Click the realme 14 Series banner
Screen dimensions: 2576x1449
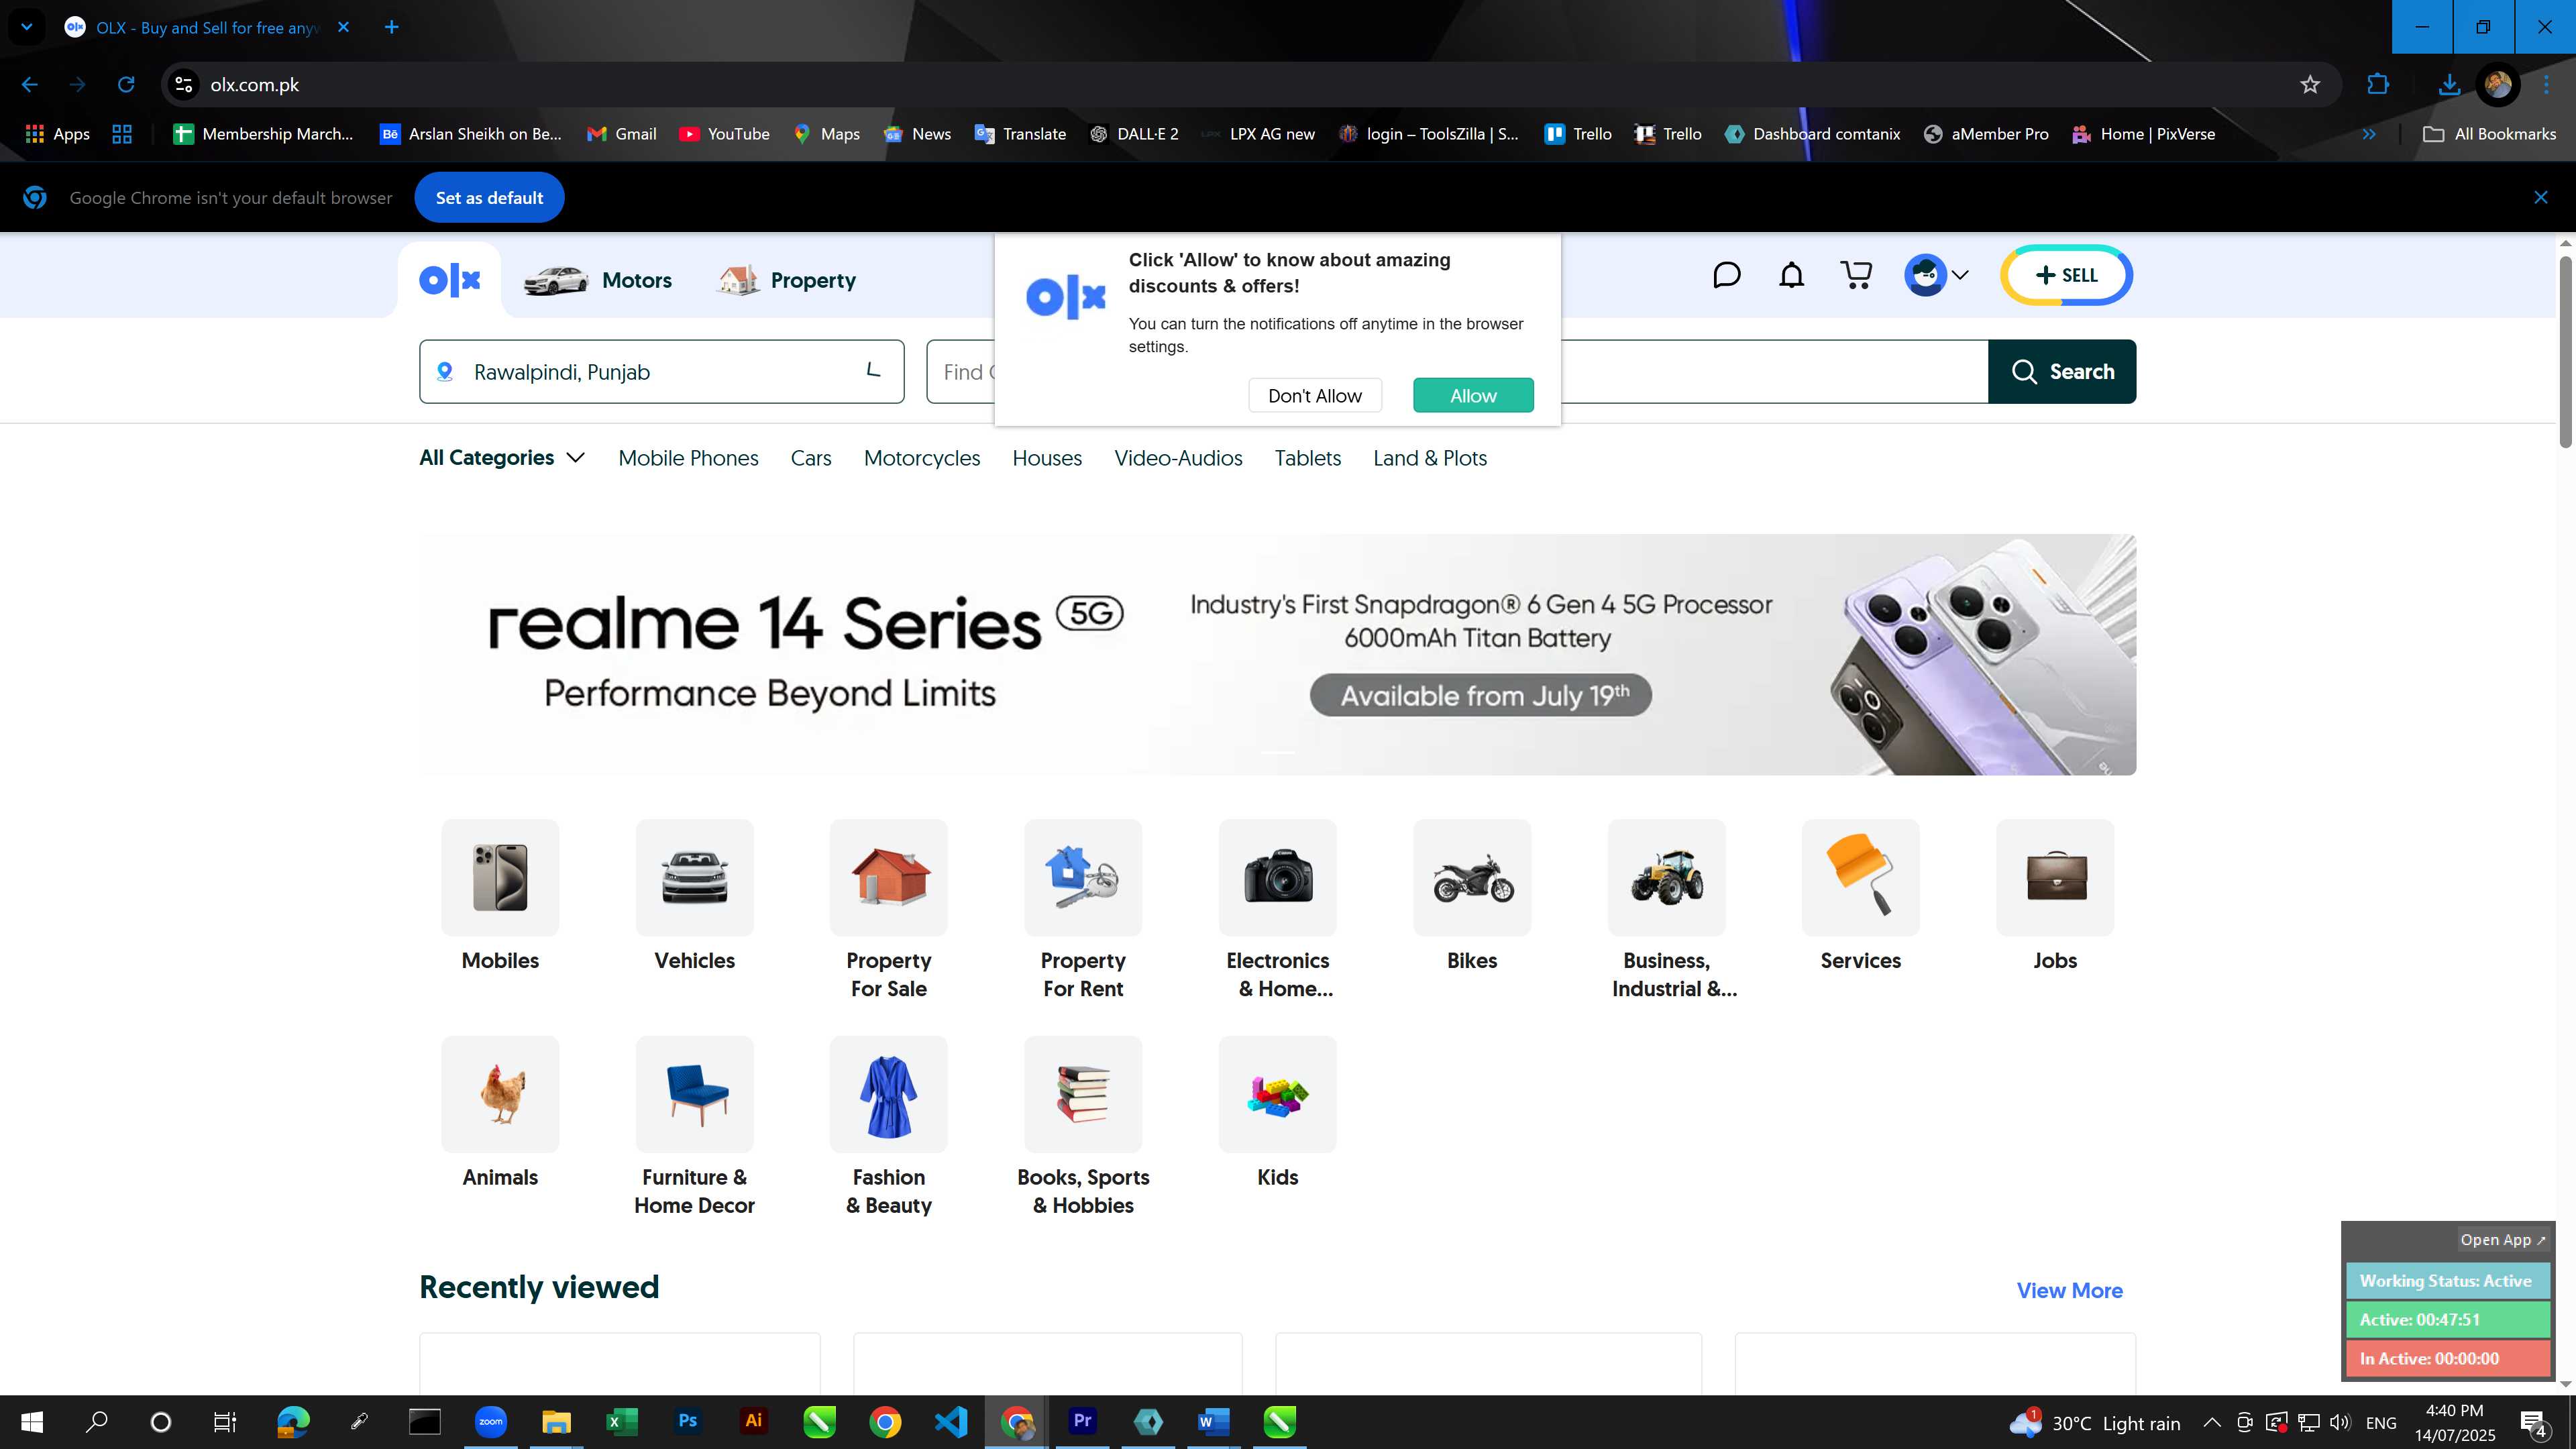[x=1278, y=654]
